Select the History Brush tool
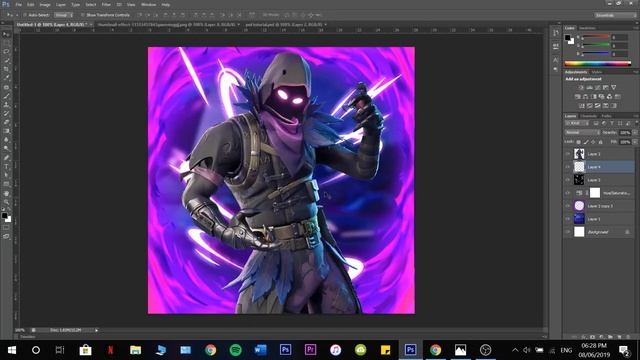The height and width of the screenshot is (360, 640). coord(6,113)
